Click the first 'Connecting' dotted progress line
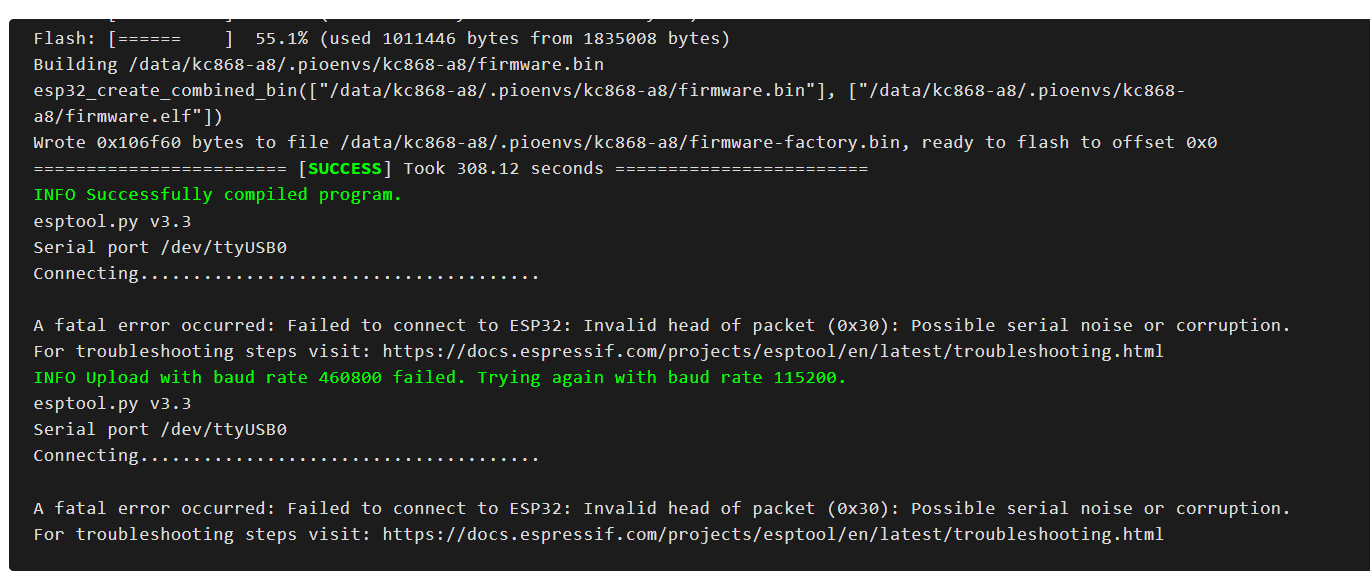The height and width of the screenshot is (578, 1370). point(286,274)
